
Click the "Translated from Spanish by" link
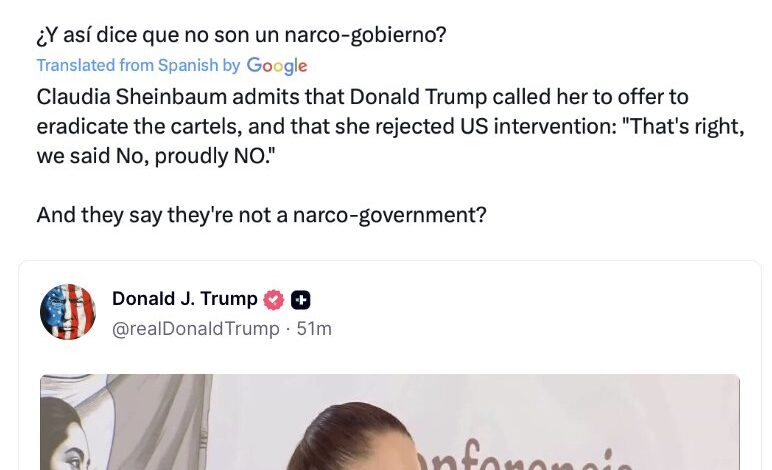pyautogui.click(x=138, y=65)
